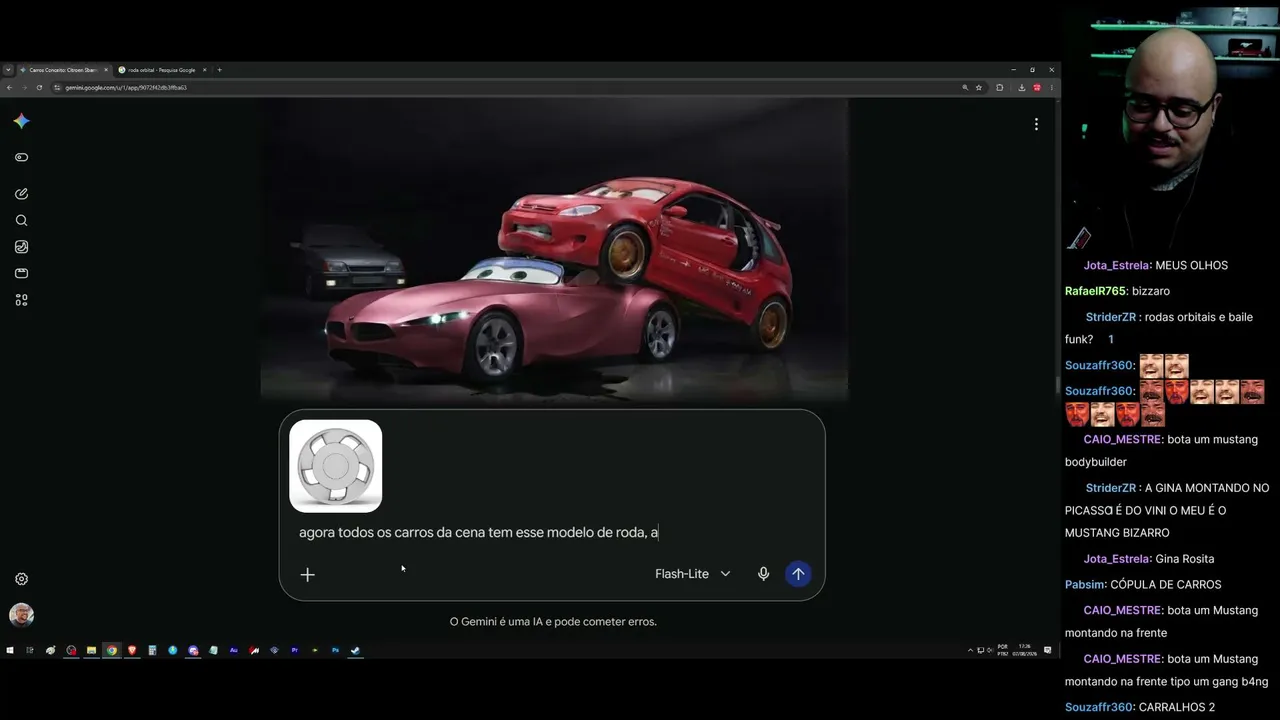
Task: Open Gemini settings gear
Action: [x=21, y=579]
